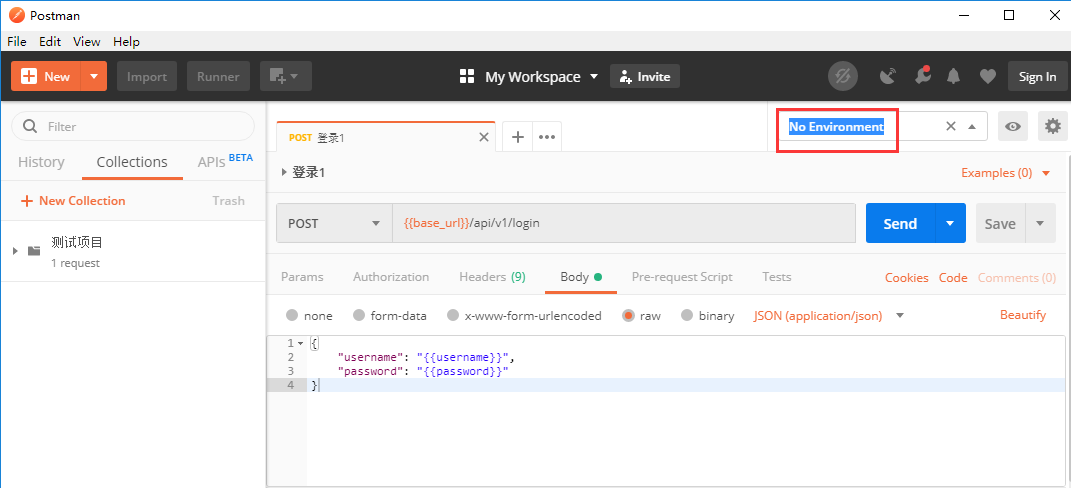Clear the environment selection with X
The image size is (1071, 488).
pos(950,126)
